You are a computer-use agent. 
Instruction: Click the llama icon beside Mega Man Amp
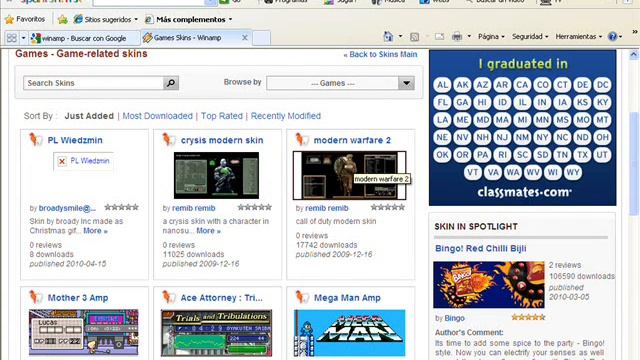[x=302, y=297]
